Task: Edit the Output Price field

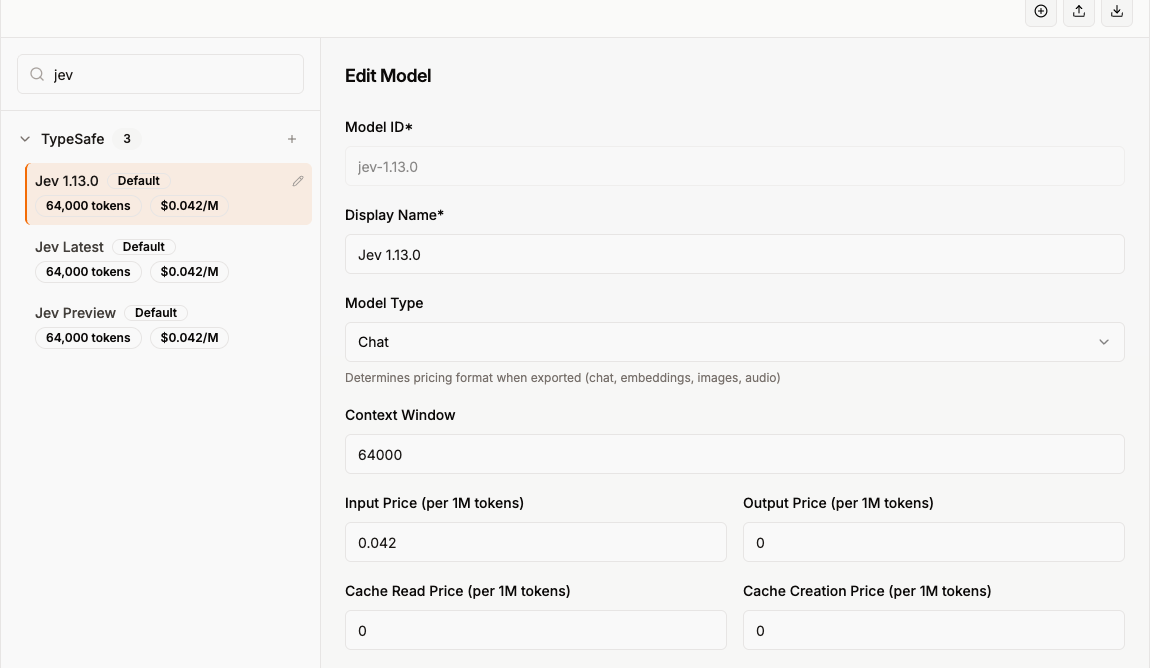Action: tap(934, 543)
